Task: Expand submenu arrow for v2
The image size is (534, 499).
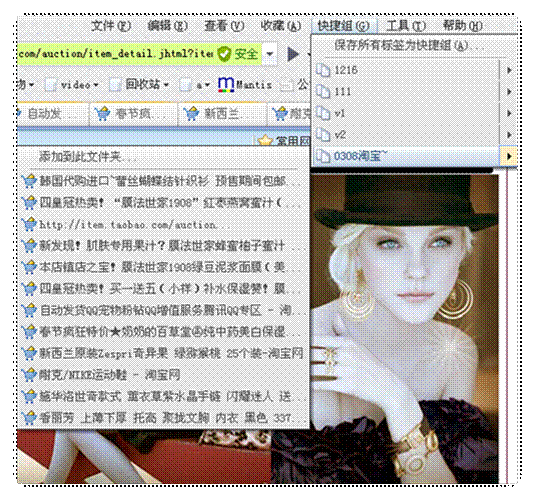Action: click(x=509, y=135)
